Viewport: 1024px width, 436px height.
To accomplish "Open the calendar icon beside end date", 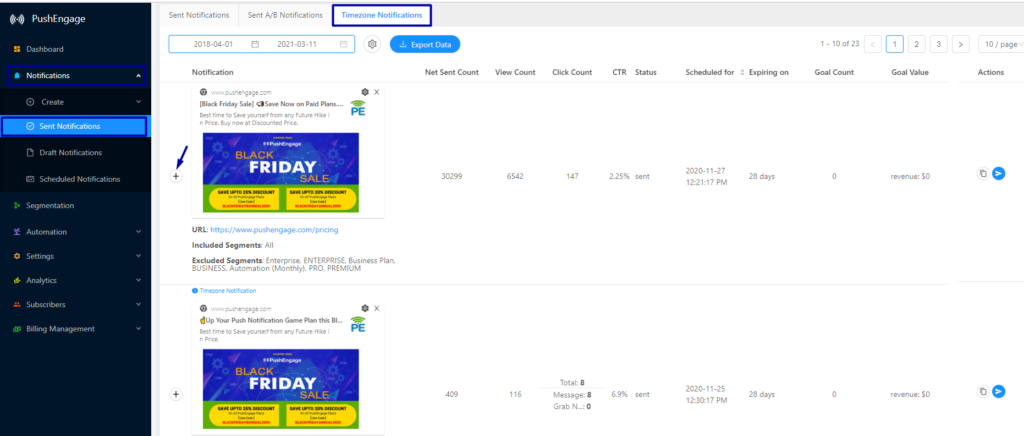I will tap(344, 44).
